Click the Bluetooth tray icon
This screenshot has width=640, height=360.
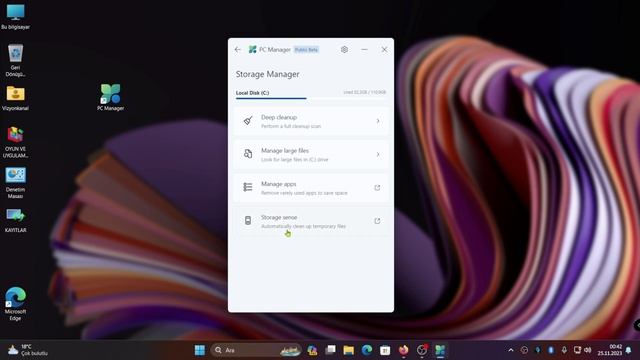coord(551,350)
